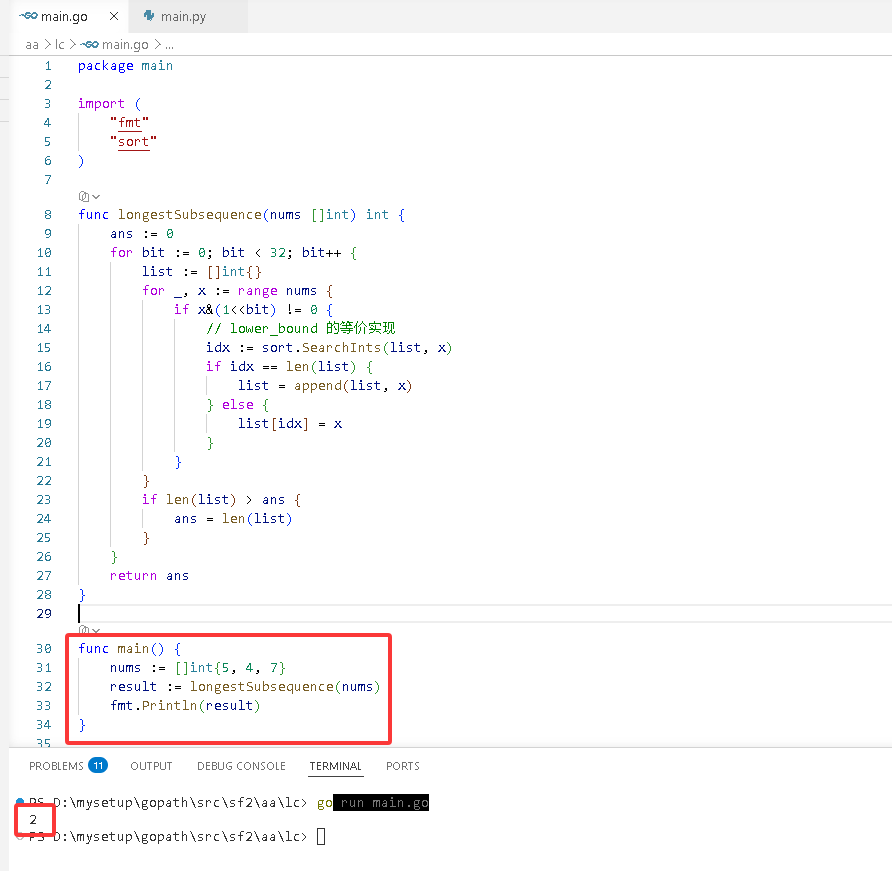The height and width of the screenshot is (871, 892).
Task: Click 'nums := []int{5, 4, 7}' line
Action: pyautogui.click(x=197, y=667)
